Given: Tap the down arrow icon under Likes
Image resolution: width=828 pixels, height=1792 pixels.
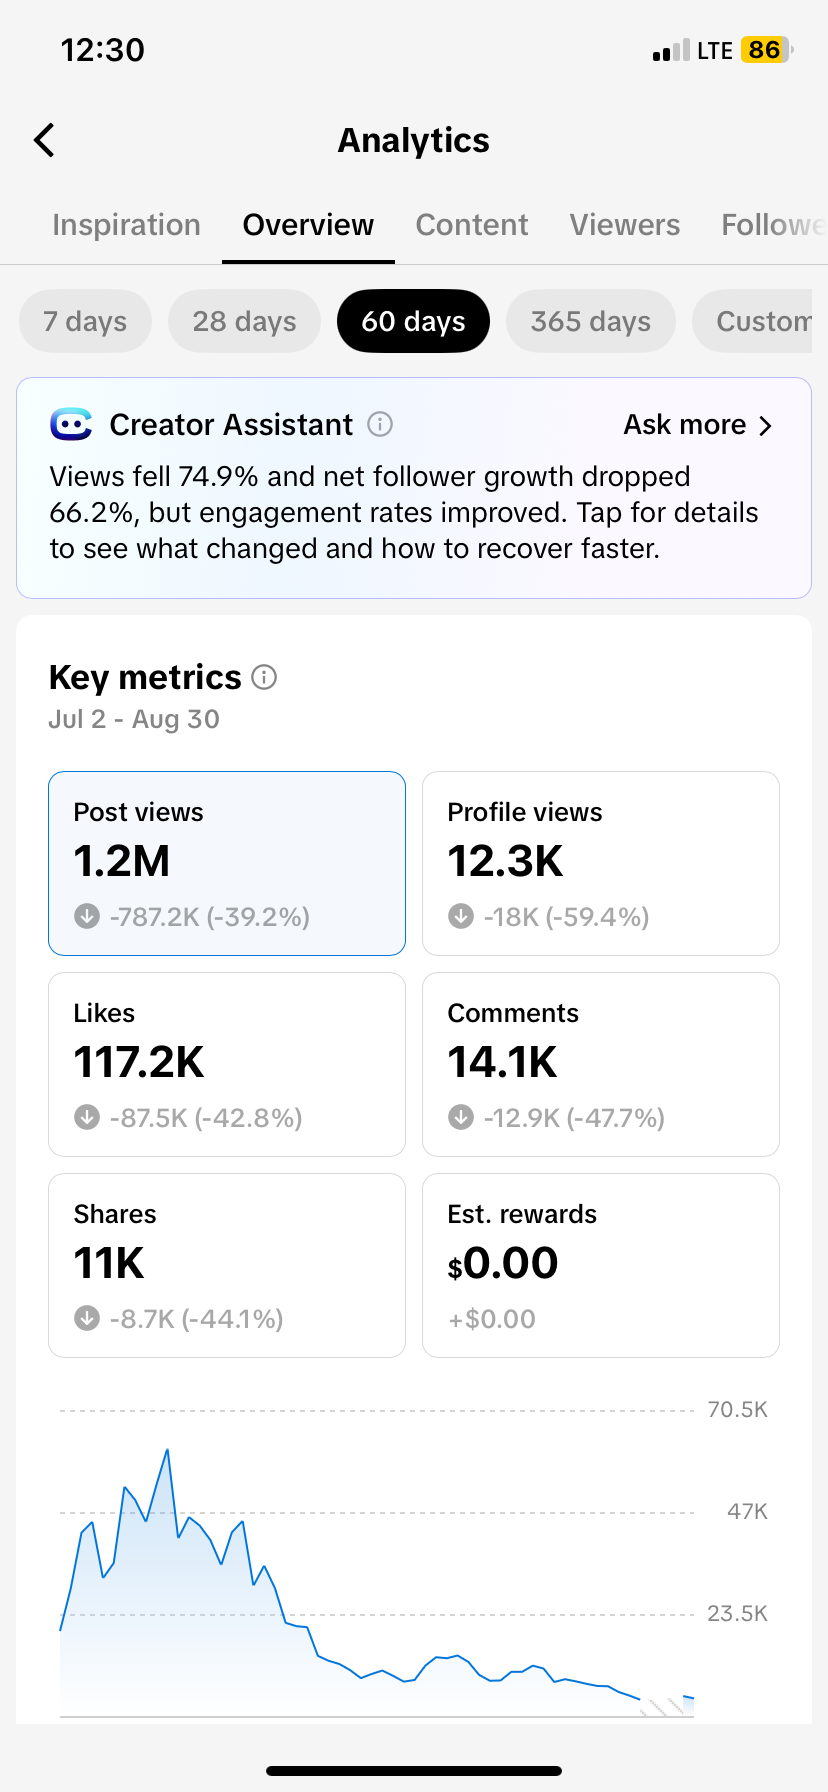Looking at the screenshot, I should [x=87, y=1117].
